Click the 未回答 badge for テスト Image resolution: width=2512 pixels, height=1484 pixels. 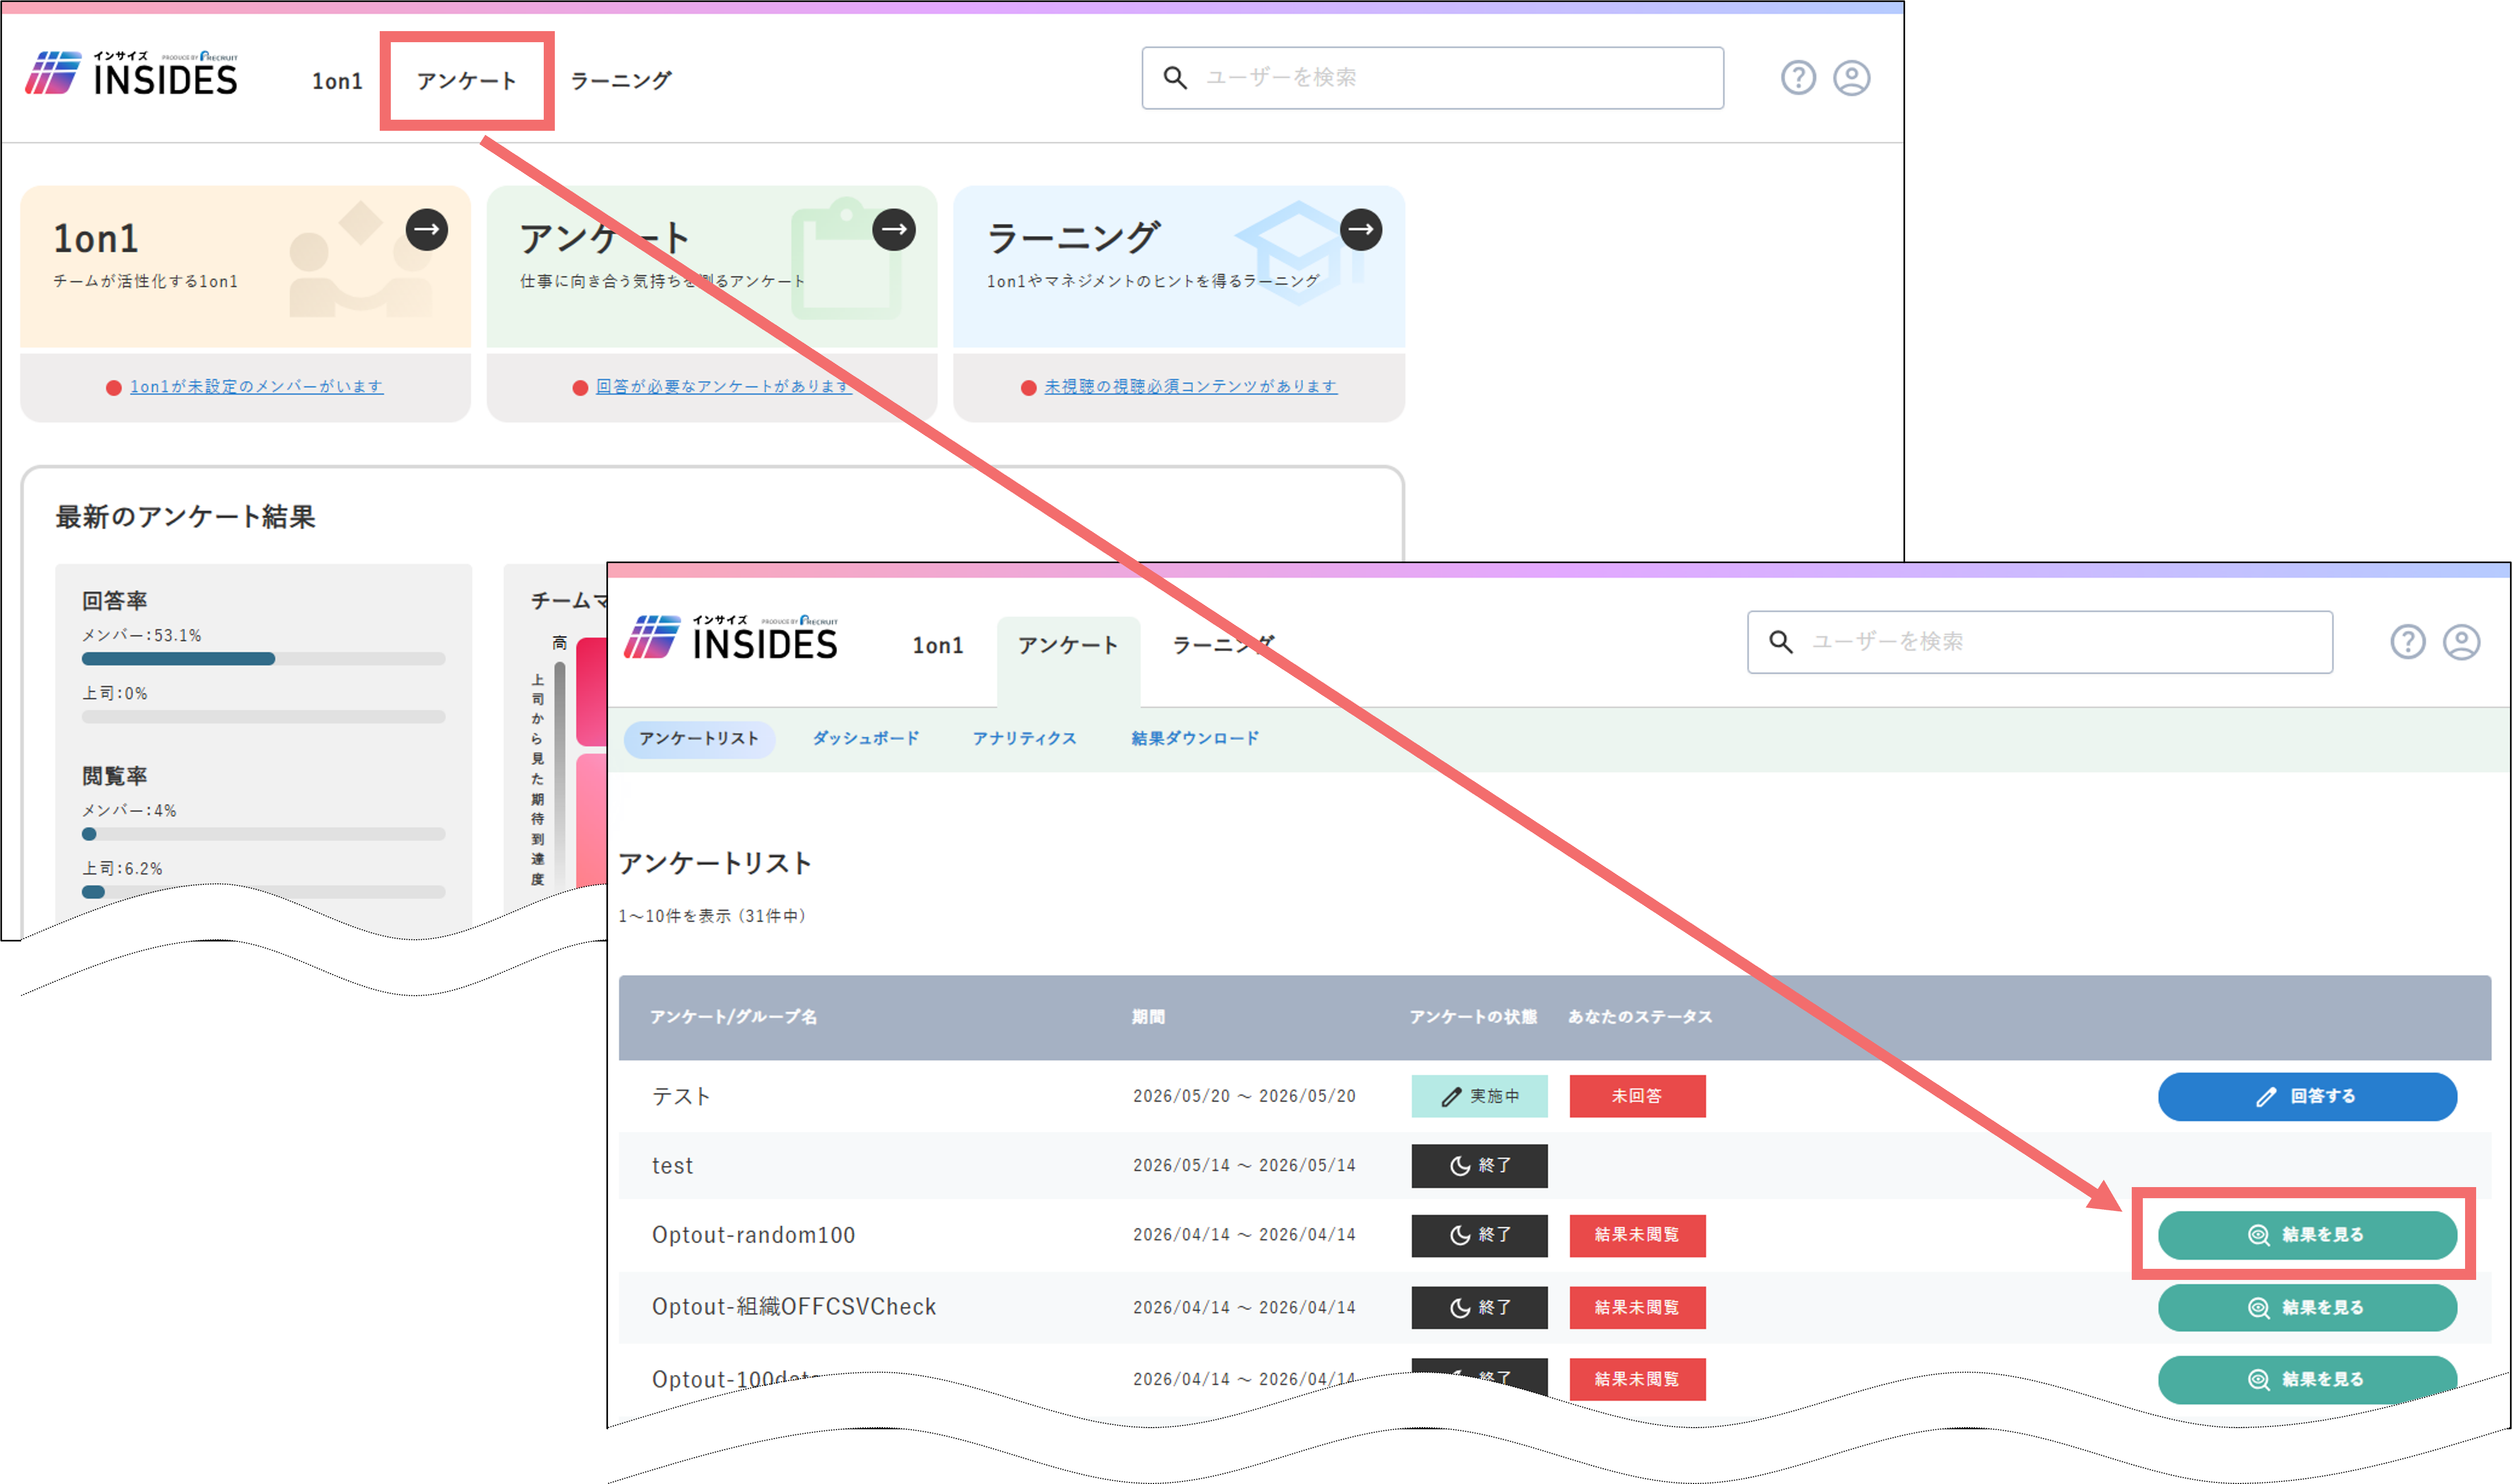click(x=1637, y=1097)
